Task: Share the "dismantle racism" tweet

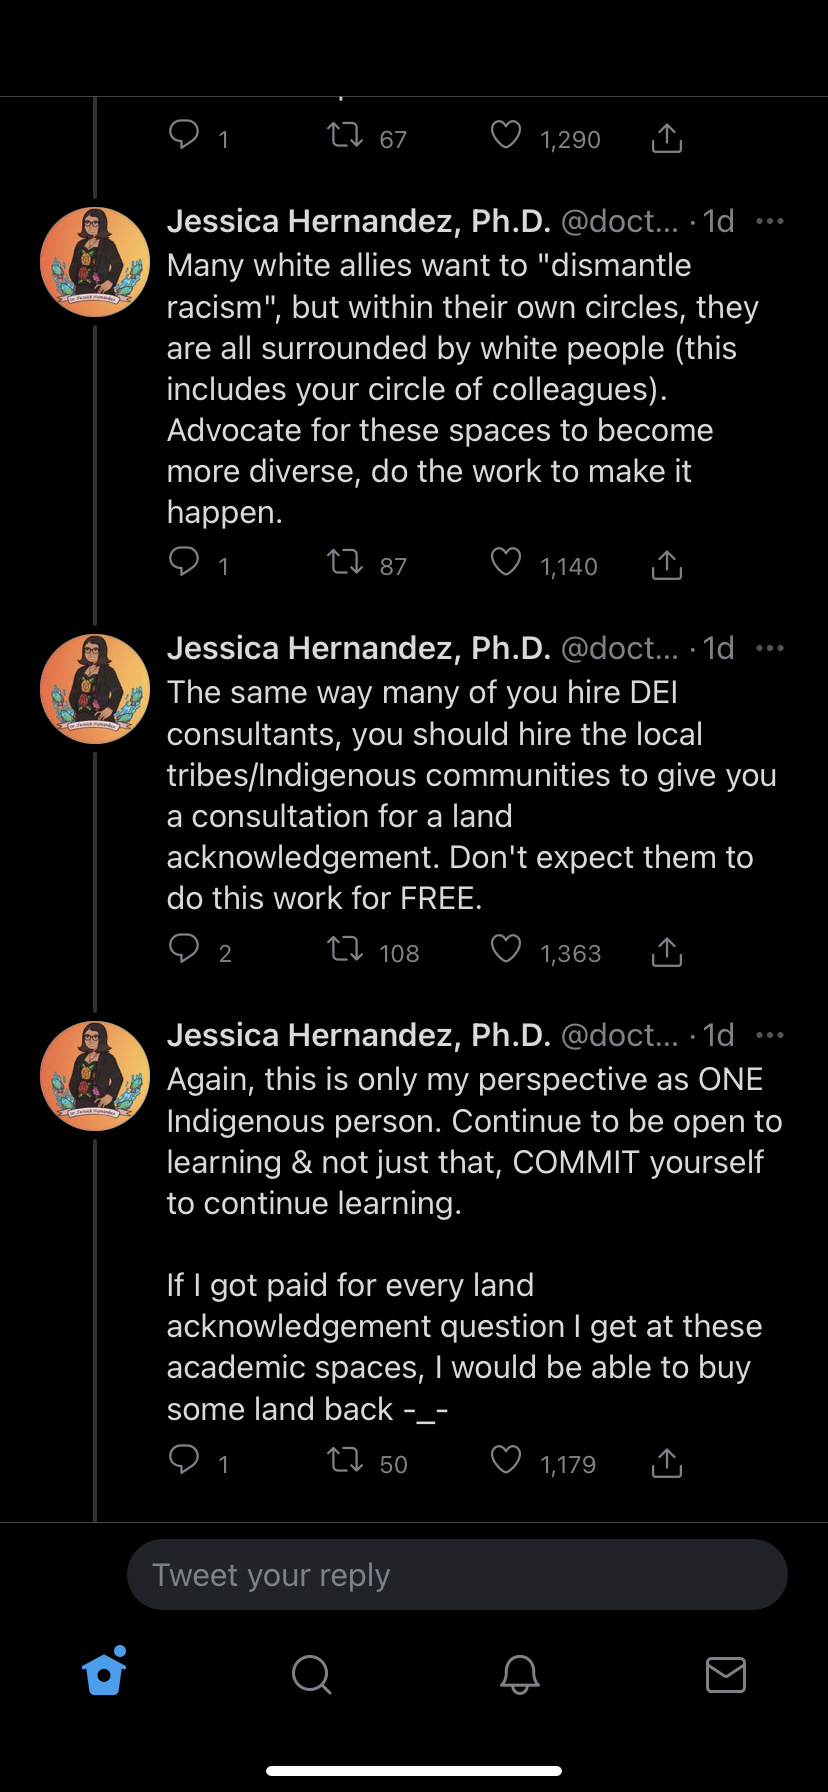Action: pos(667,565)
